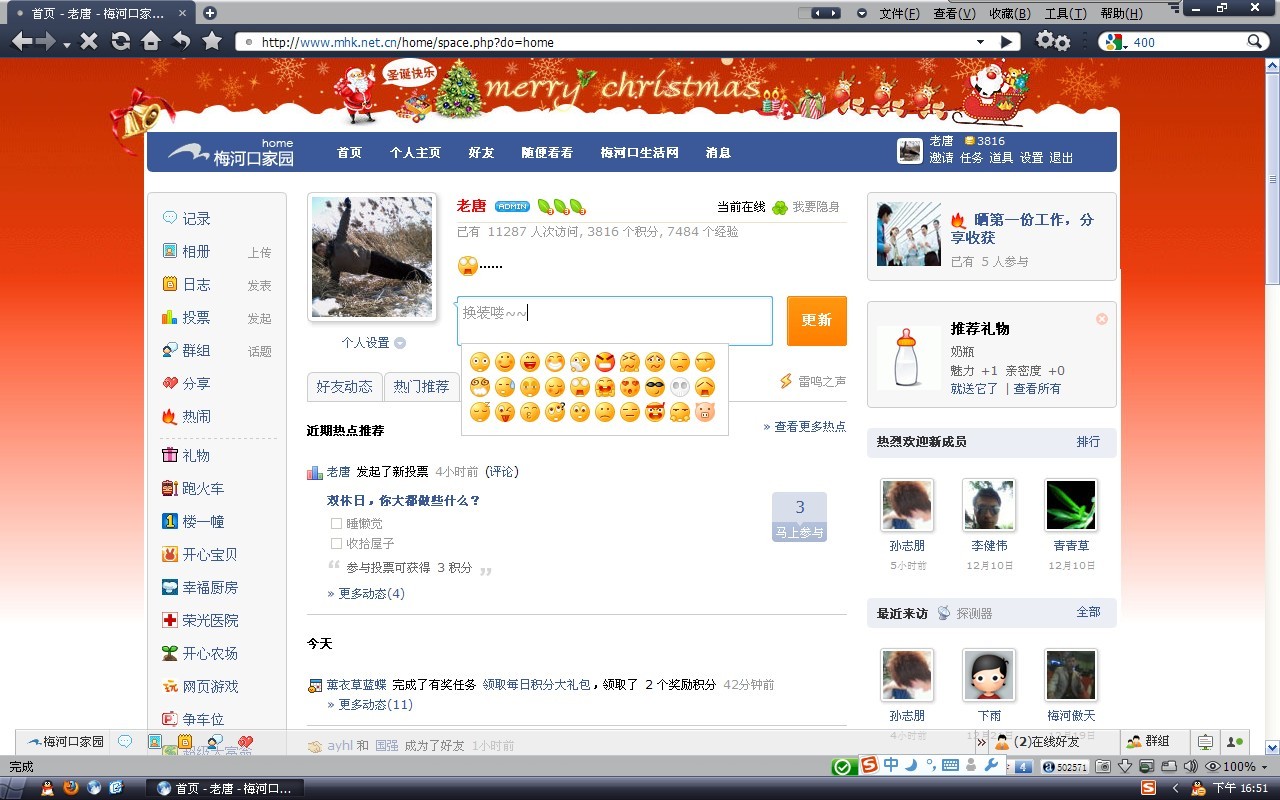Click the browser forward arrow

(x=46, y=42)
